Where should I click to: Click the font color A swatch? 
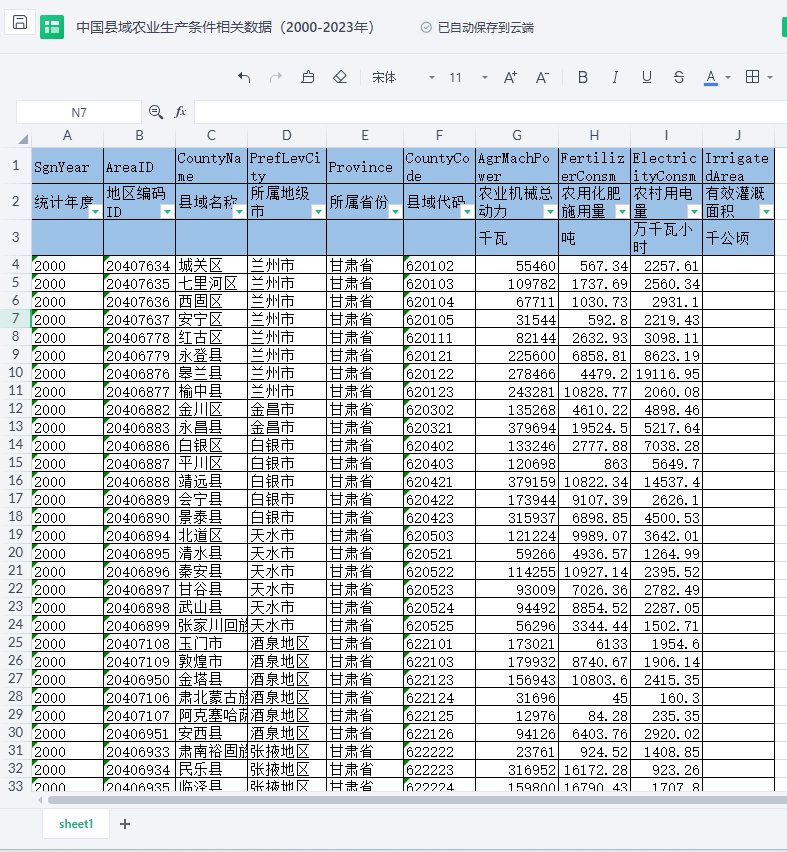711,77
